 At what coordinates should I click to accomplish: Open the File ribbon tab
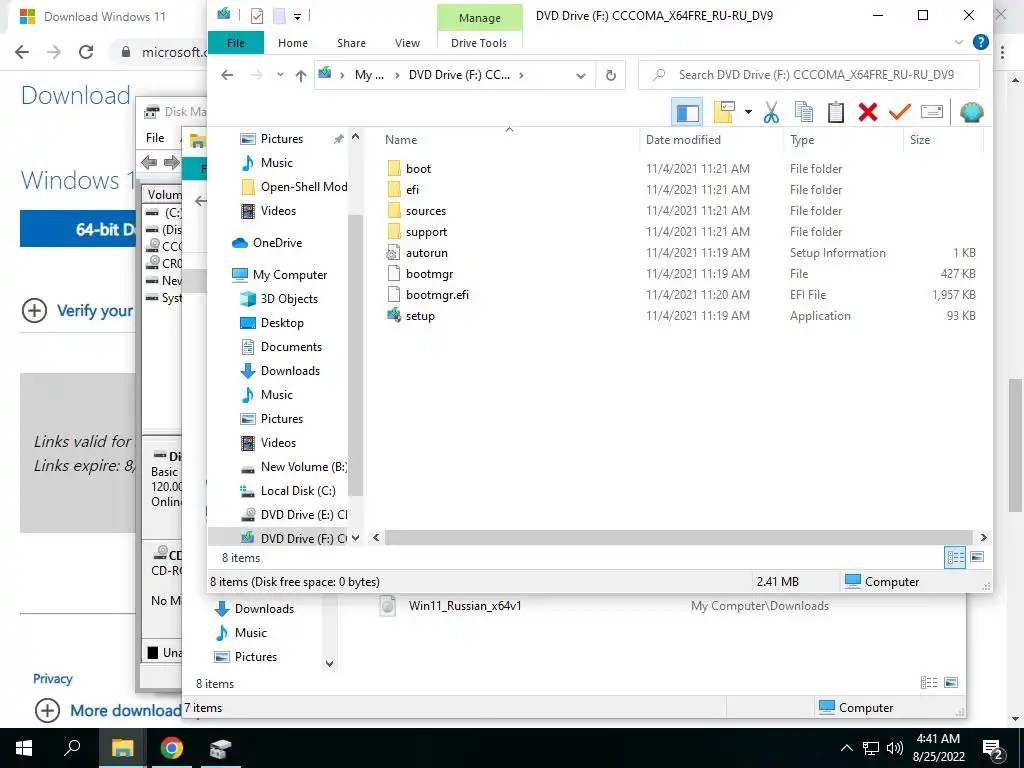(x=236, y=42)
